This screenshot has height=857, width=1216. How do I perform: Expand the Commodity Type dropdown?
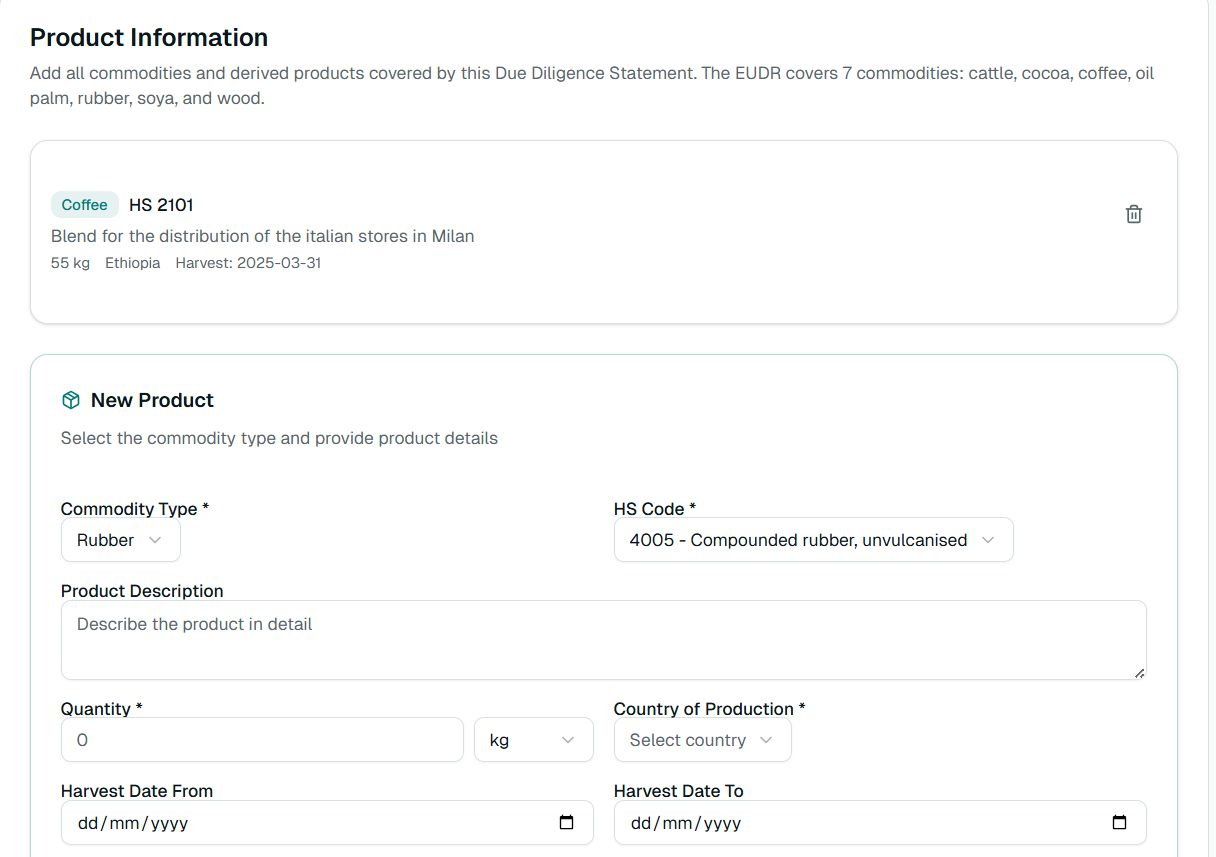(x=120, y=540)
